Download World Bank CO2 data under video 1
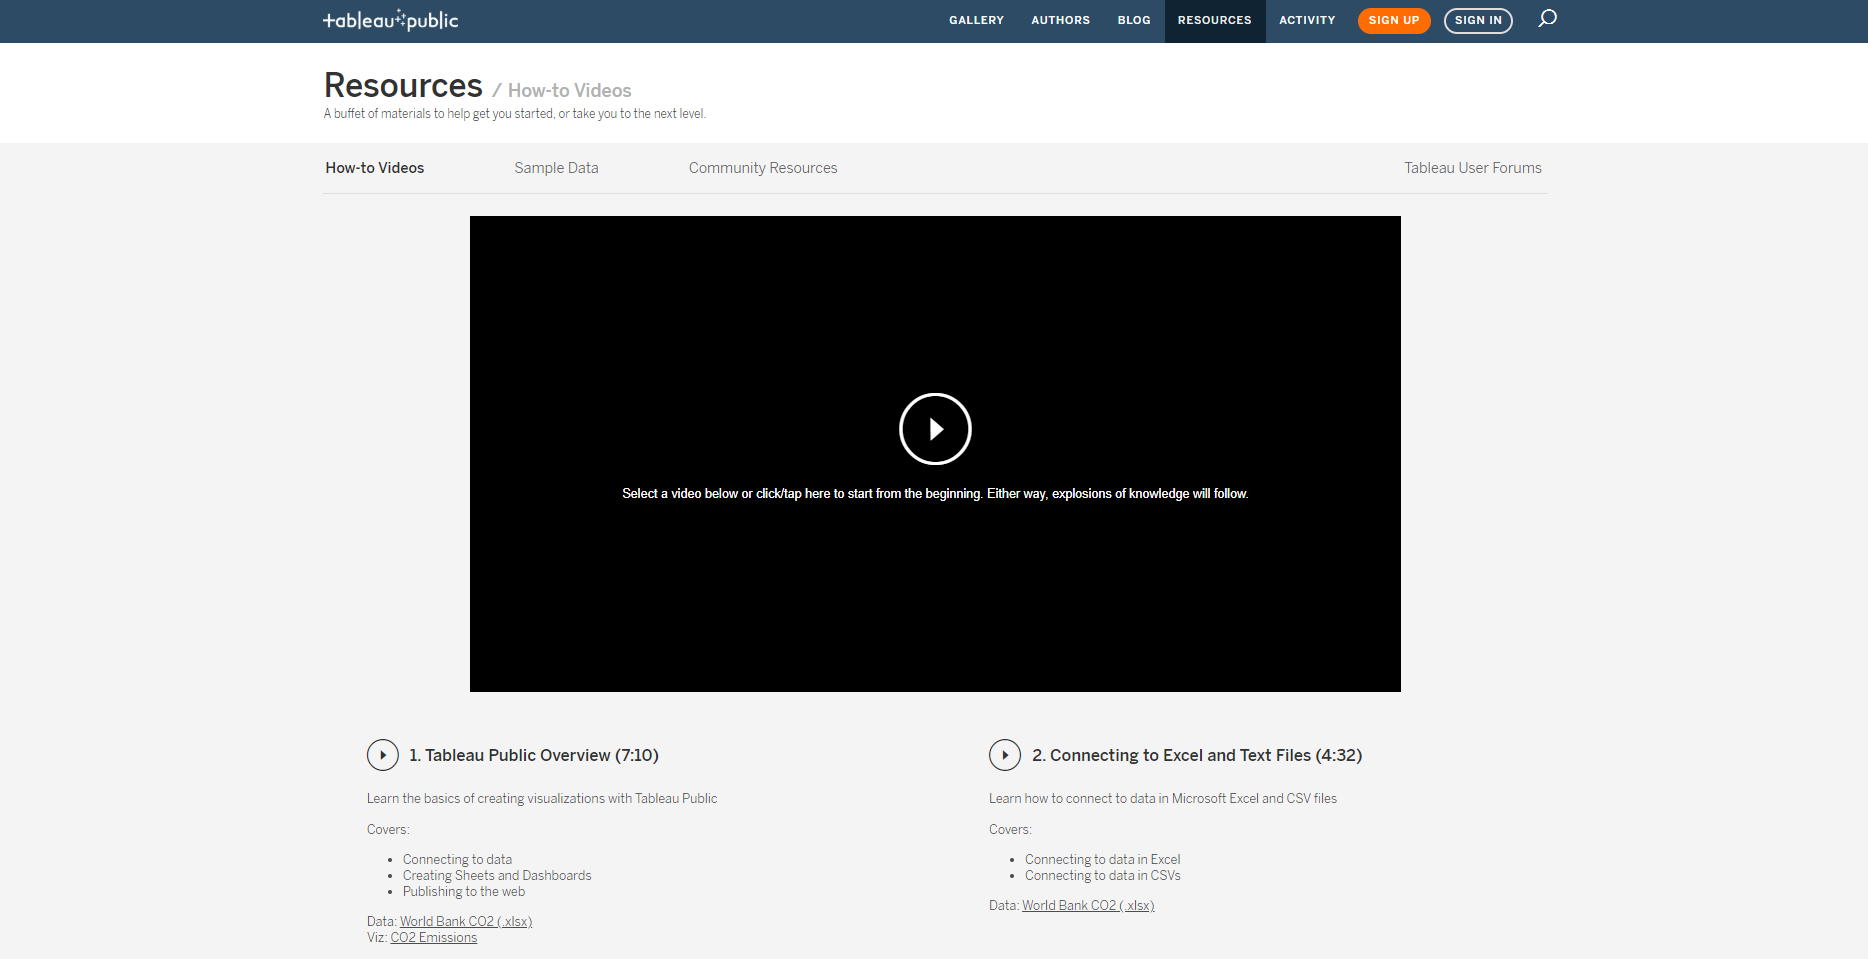Screen dimensions: 1868x959 tap(466, 921)
